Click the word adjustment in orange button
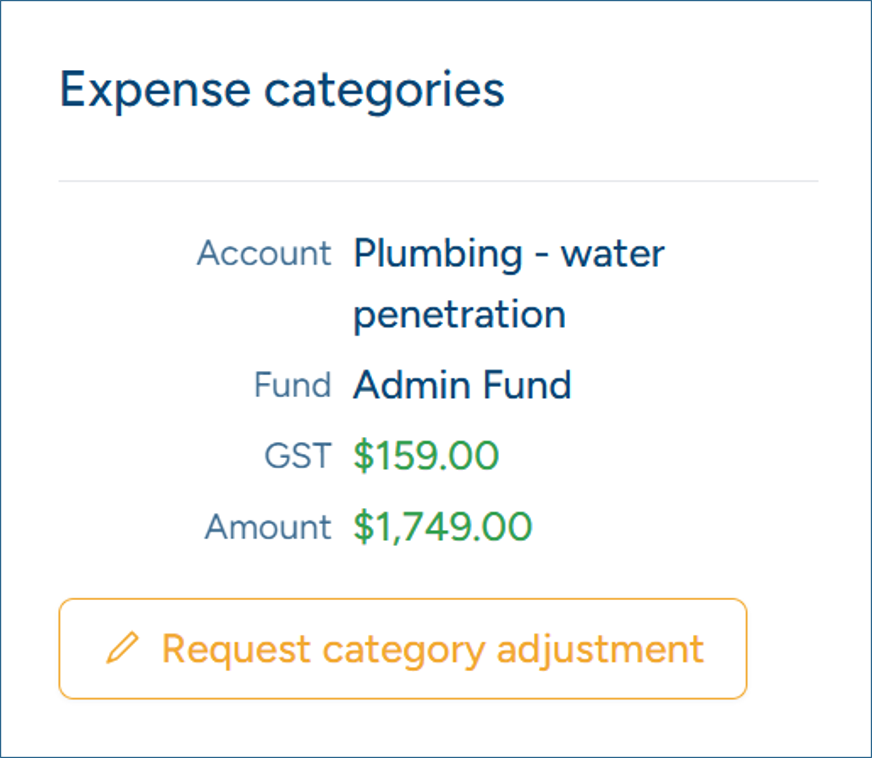Screen dimensions: 872x758 point(600,650)
